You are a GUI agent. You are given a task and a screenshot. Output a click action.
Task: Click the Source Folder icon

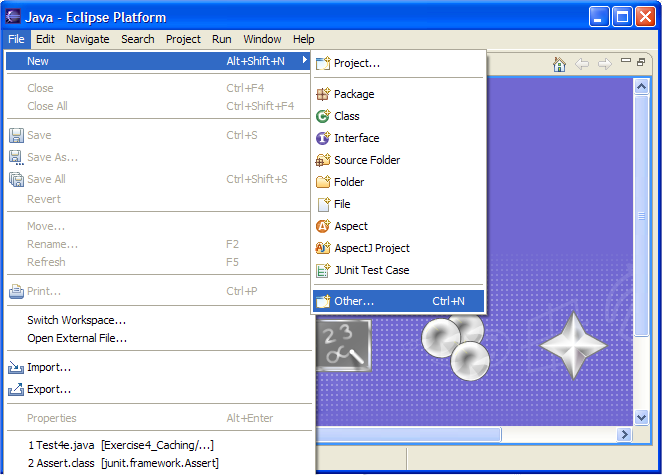323,160
